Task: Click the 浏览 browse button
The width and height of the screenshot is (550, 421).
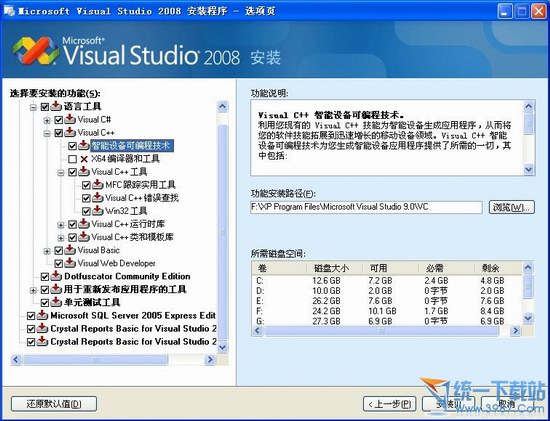Action: coord(512,207)
